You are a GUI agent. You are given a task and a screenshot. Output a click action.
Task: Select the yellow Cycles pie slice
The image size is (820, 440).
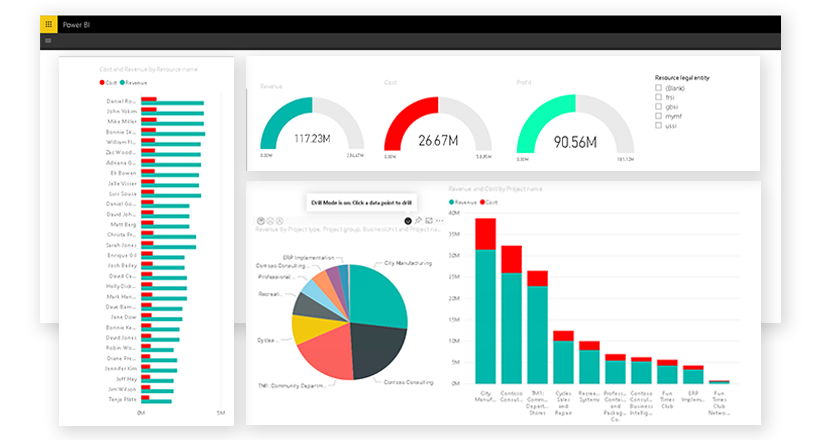click(314, 329)
